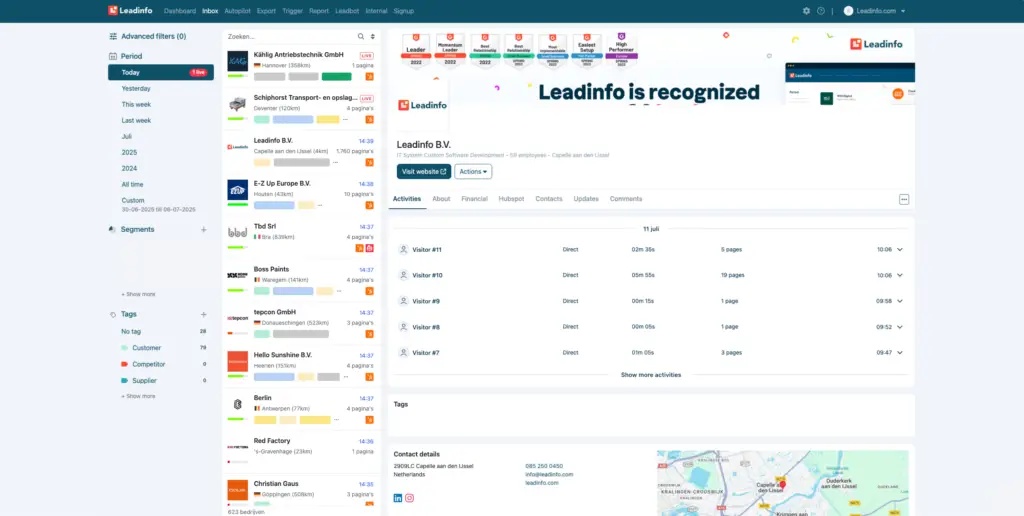Open Leadinfo's Instagram profile icon
Image resolution: width=1024 pixels, height=516 pixels.
click(x=410, y=498)
